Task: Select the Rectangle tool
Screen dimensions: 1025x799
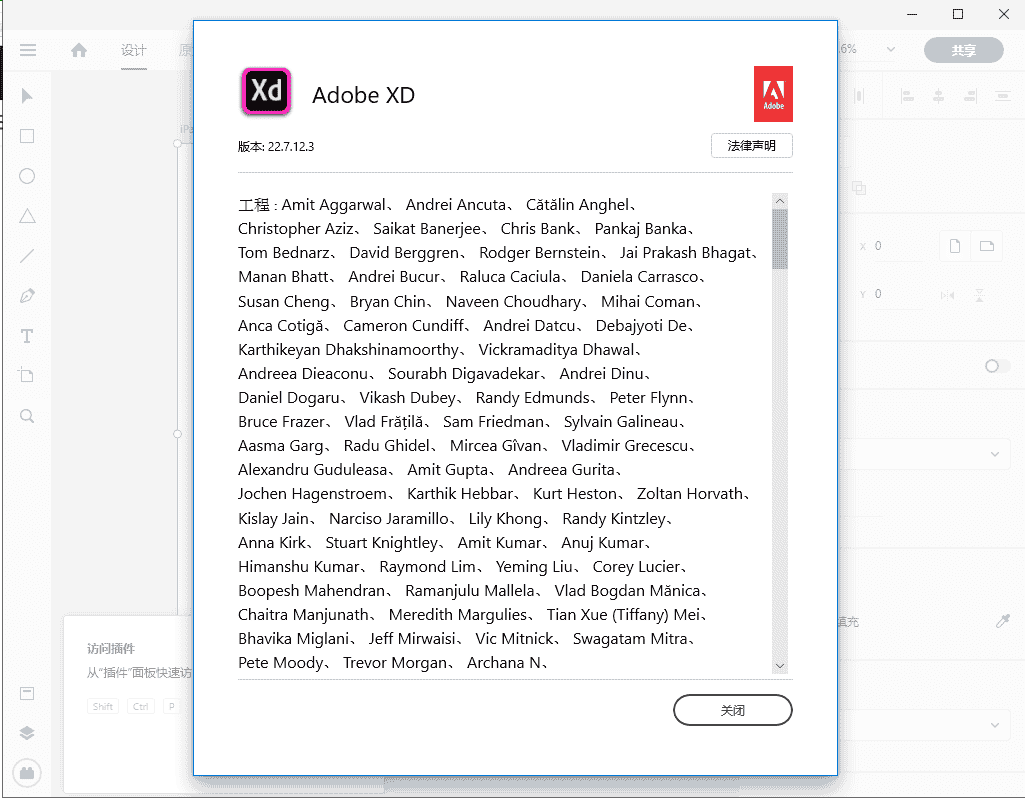Action: point(28,136)
